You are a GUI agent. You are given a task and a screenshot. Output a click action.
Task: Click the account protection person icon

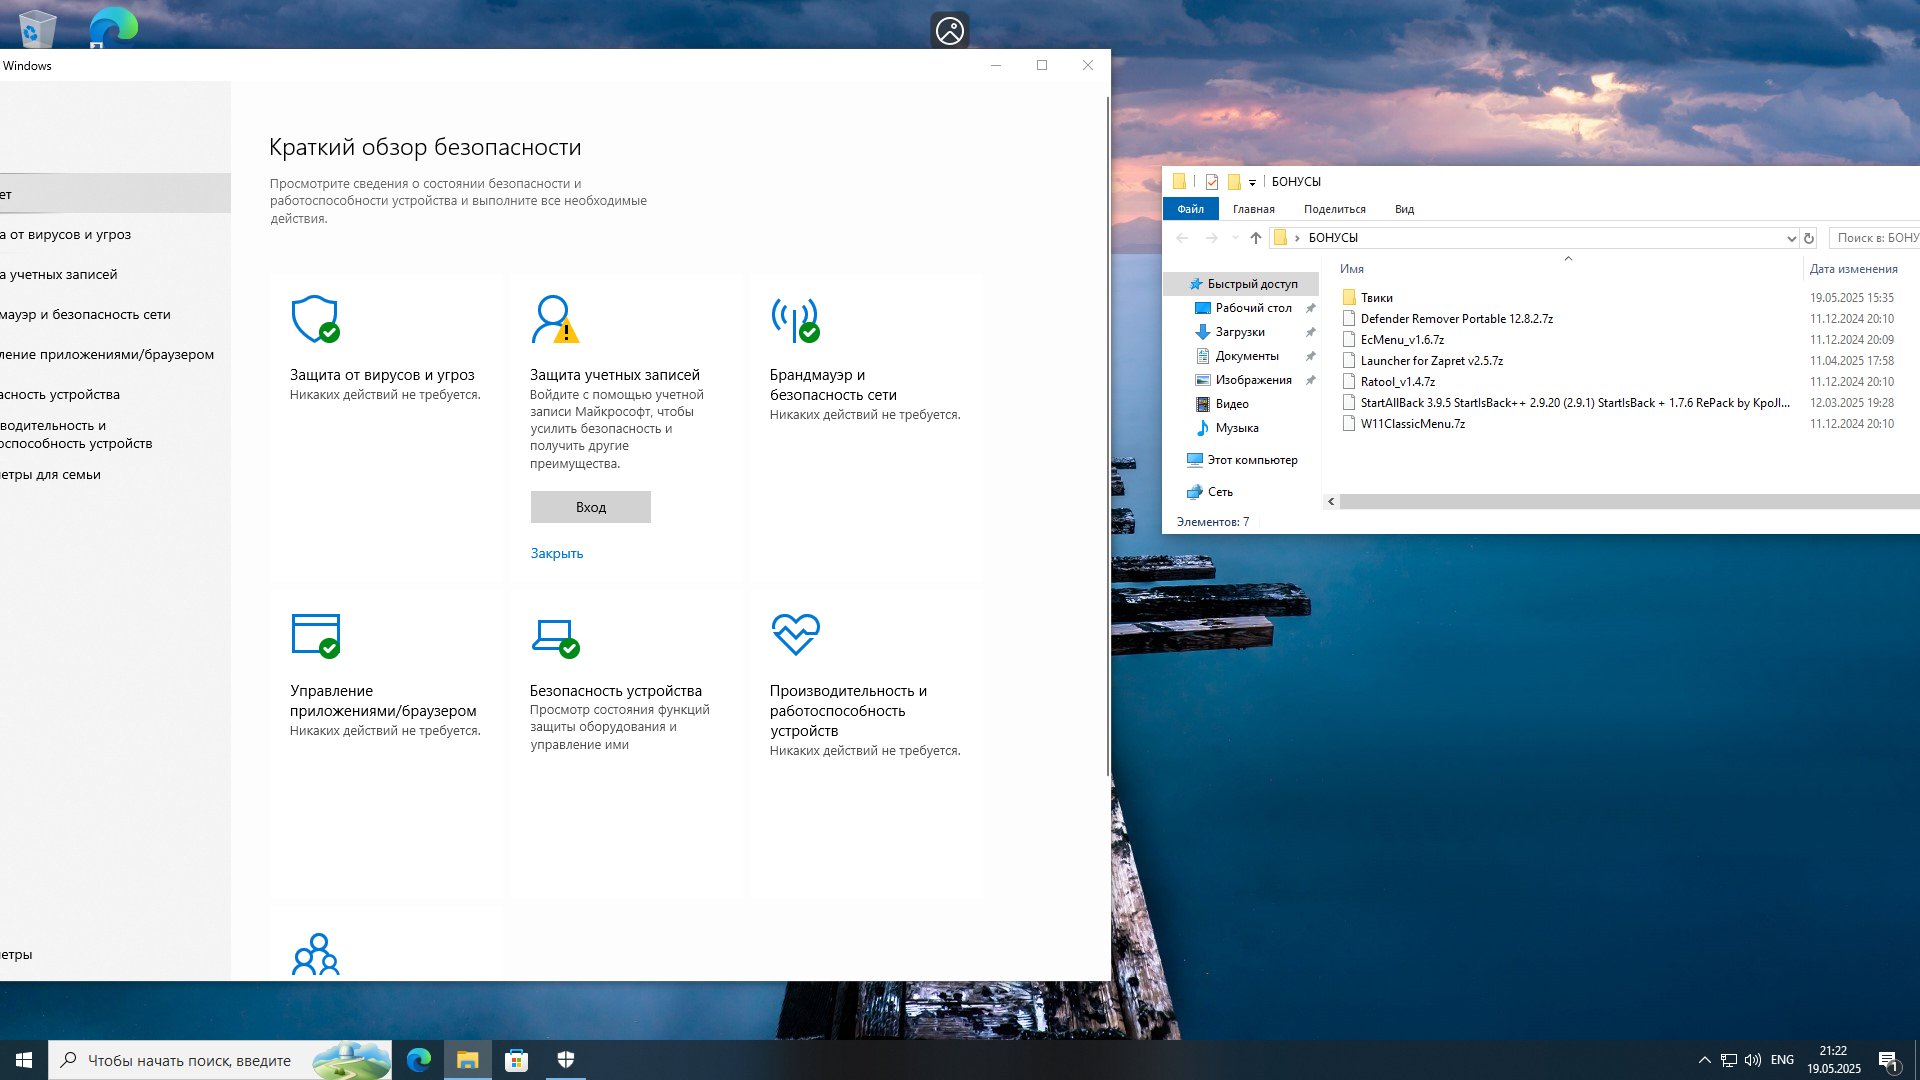[x=555, y=319]
